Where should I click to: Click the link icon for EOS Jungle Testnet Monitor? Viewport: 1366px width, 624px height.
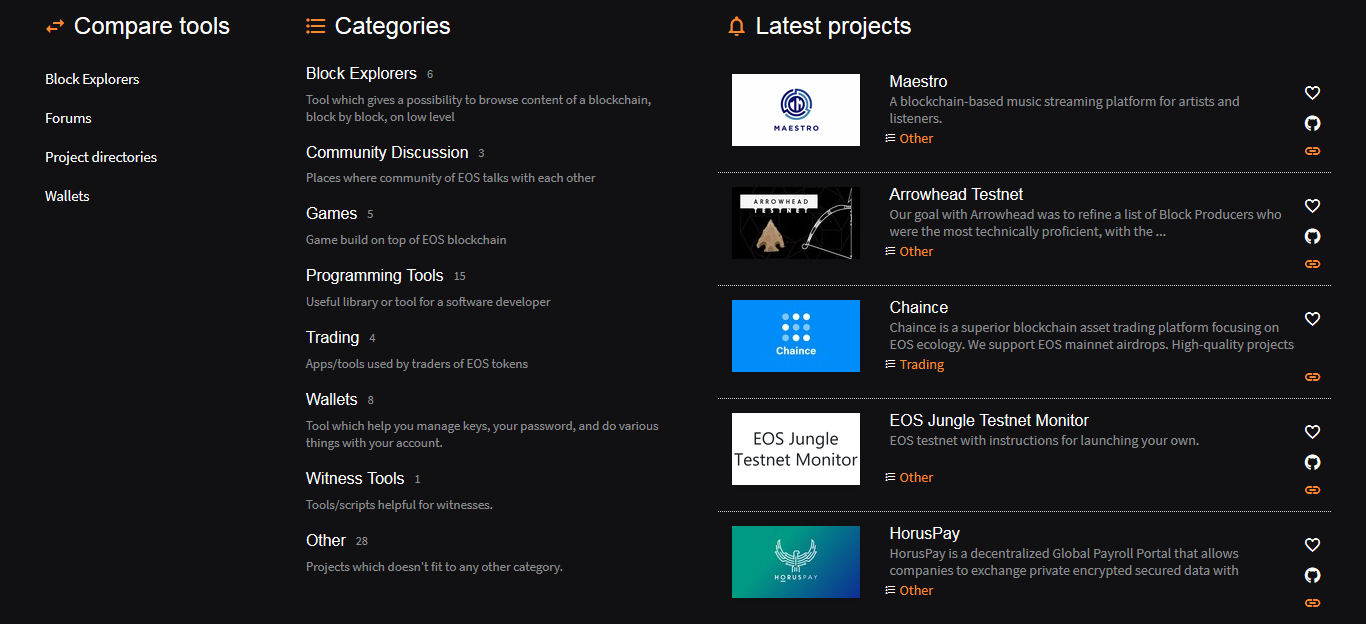click(1312, 489)
